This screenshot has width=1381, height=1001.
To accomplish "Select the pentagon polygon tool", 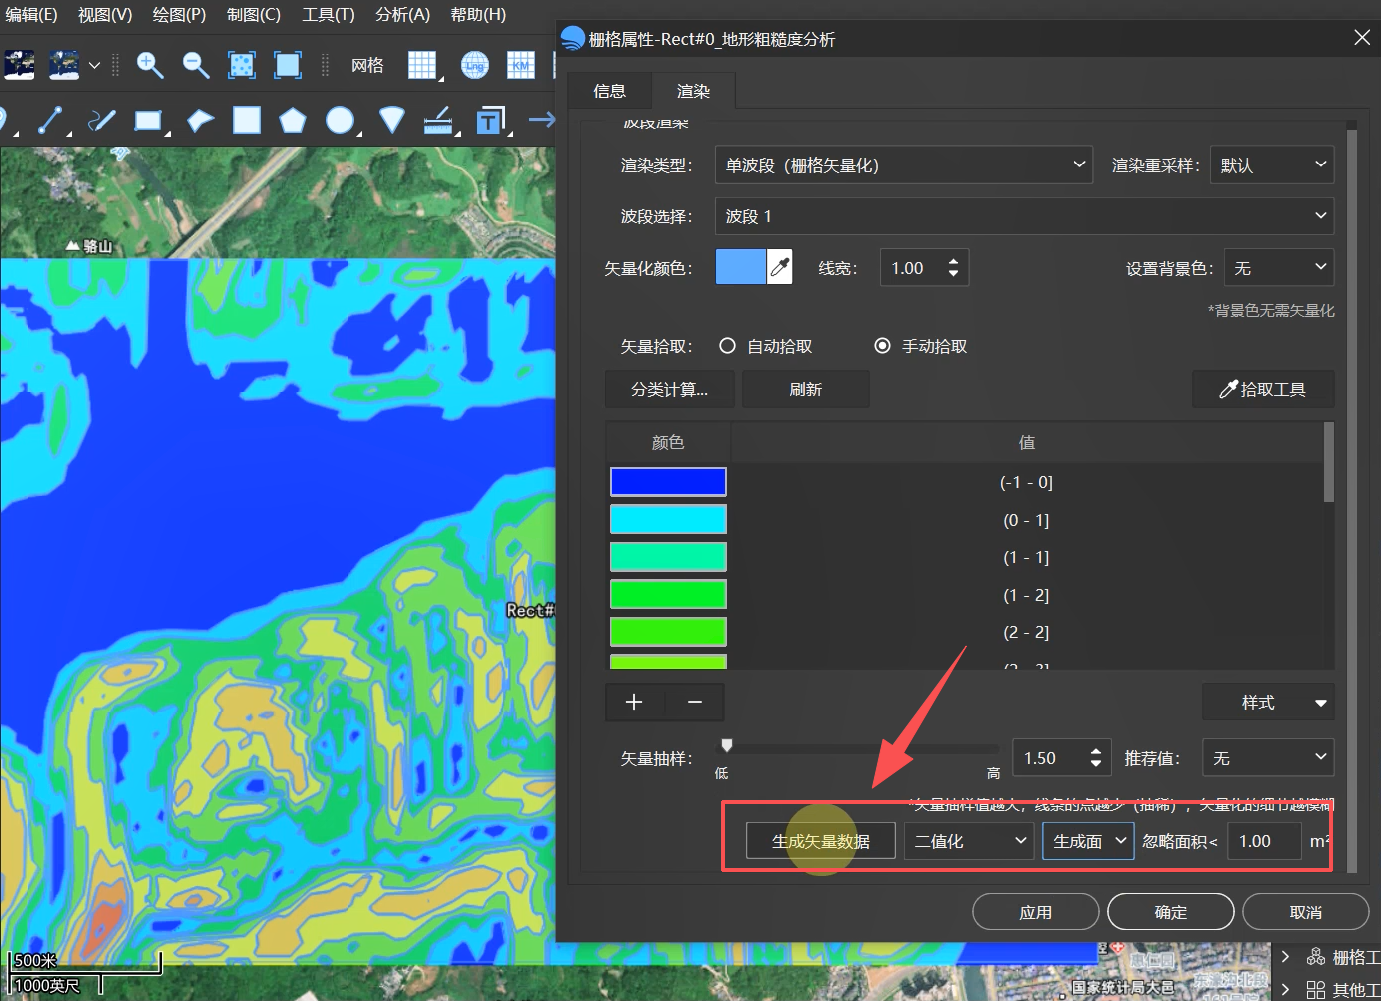I will [x=292, y=120].
